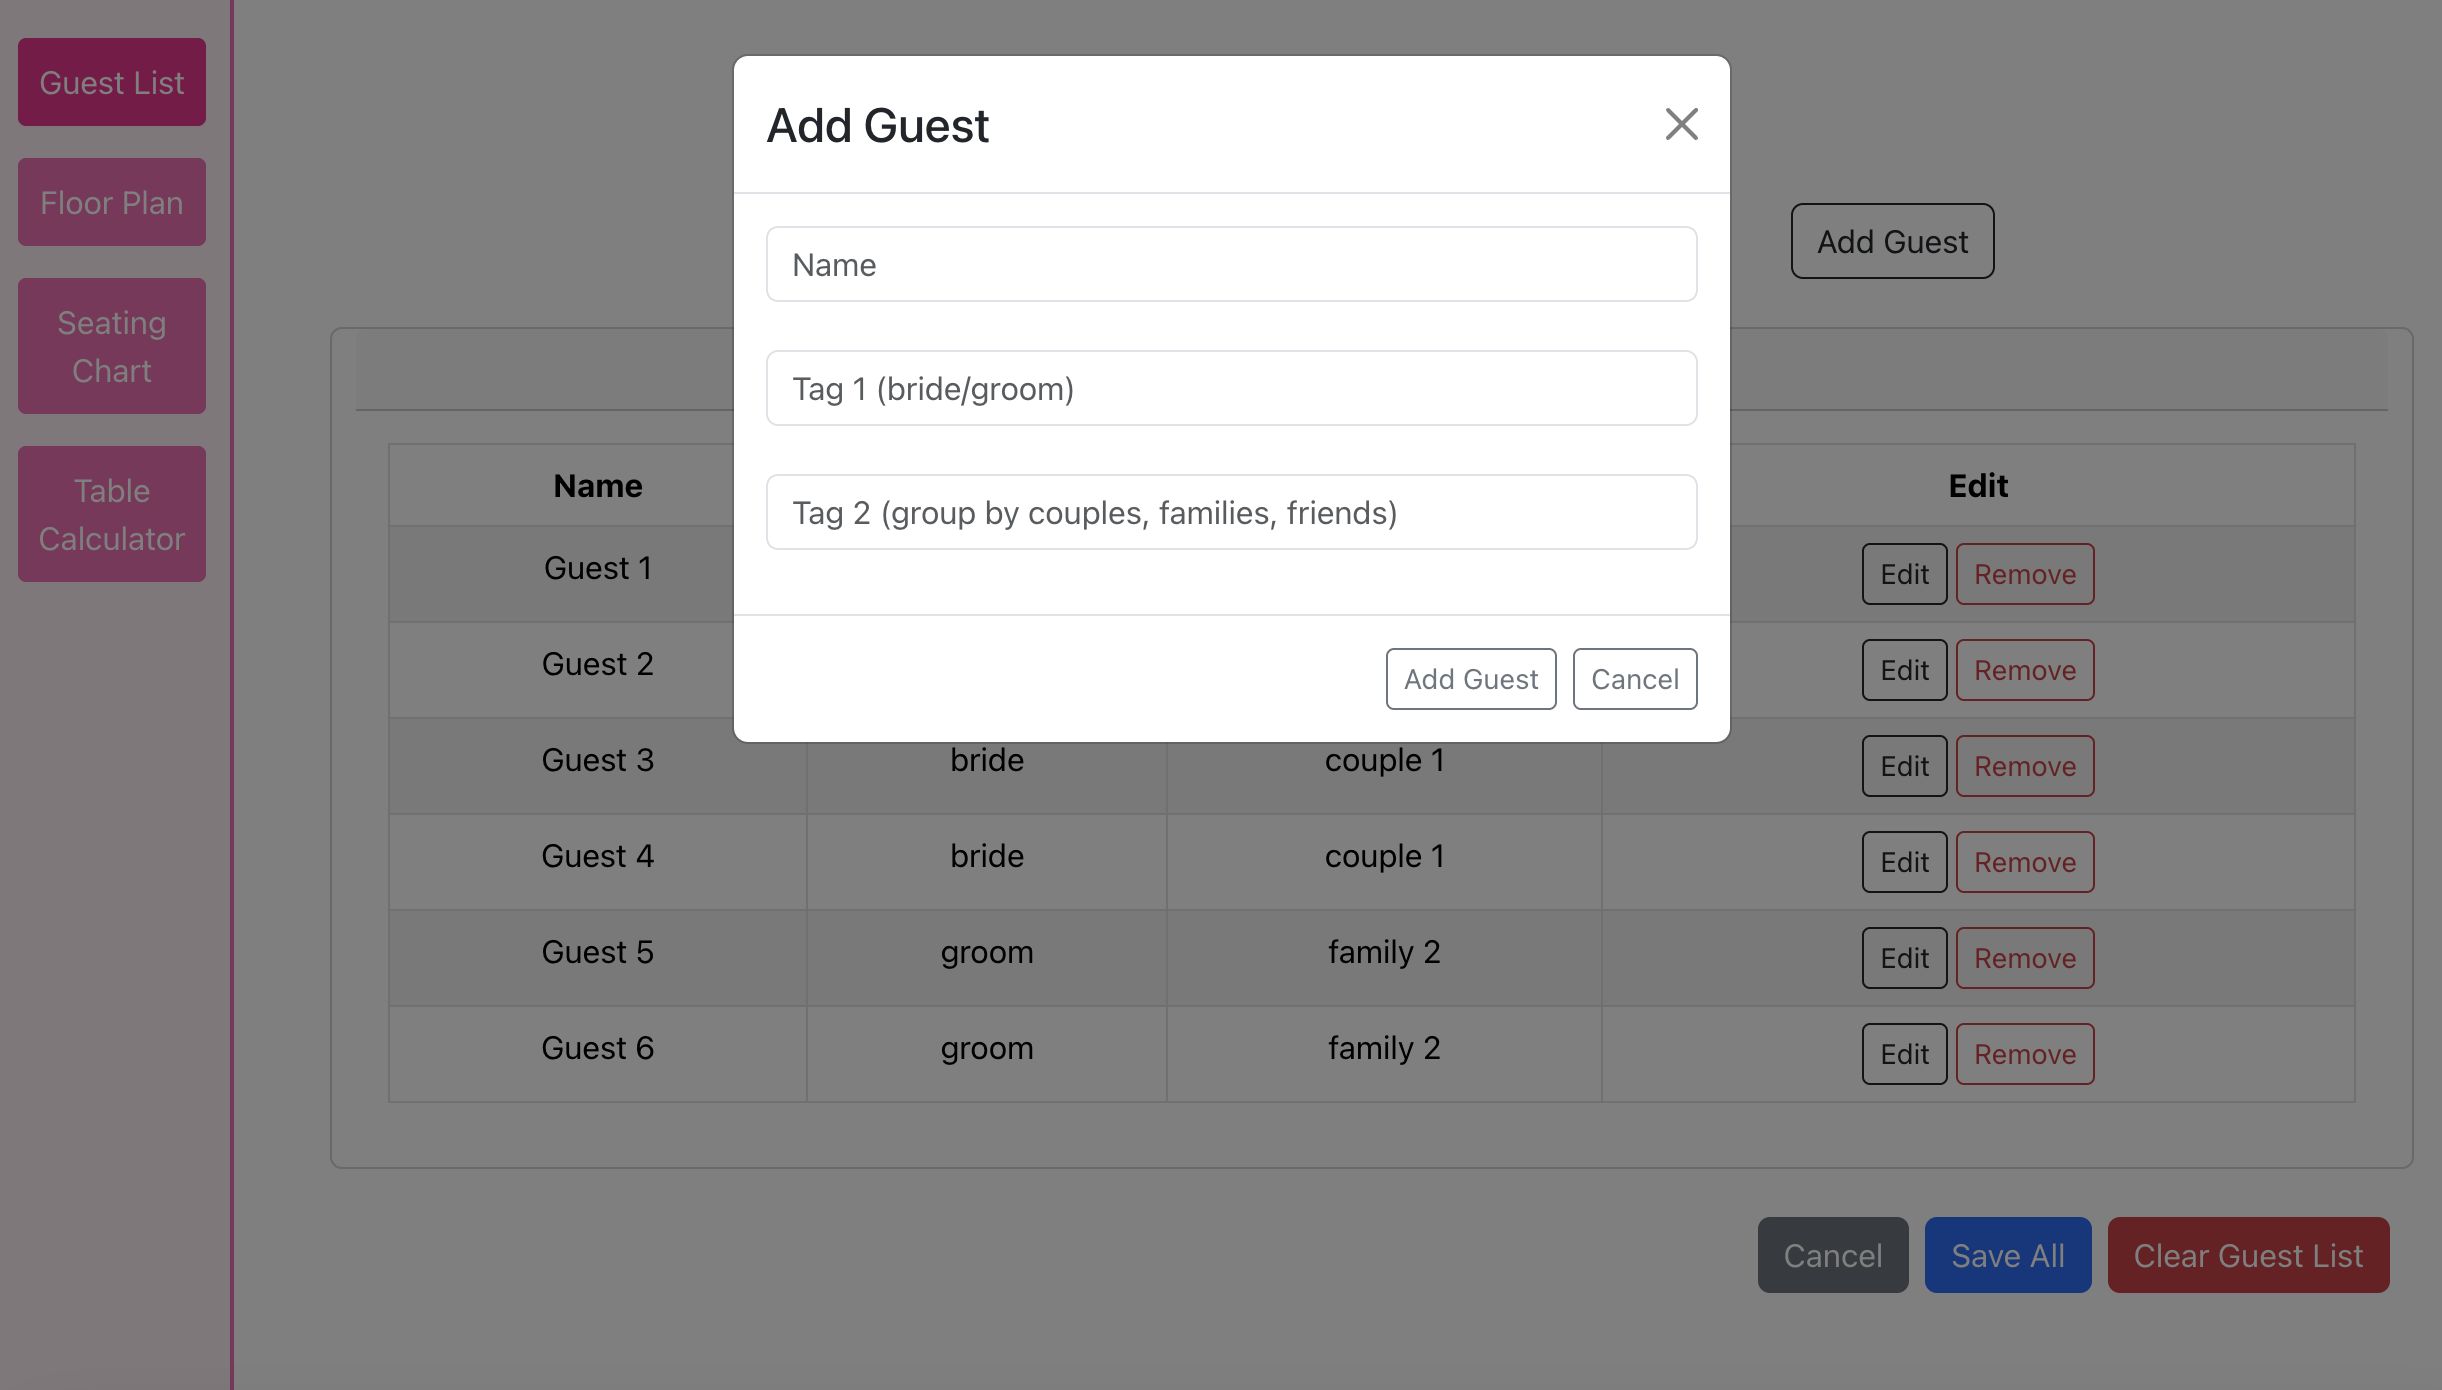Image resolution: width=2442 pixels, height=1390 pixels.
Task: Open the Guest List sidebar tab
Action: tap(112, 82)
